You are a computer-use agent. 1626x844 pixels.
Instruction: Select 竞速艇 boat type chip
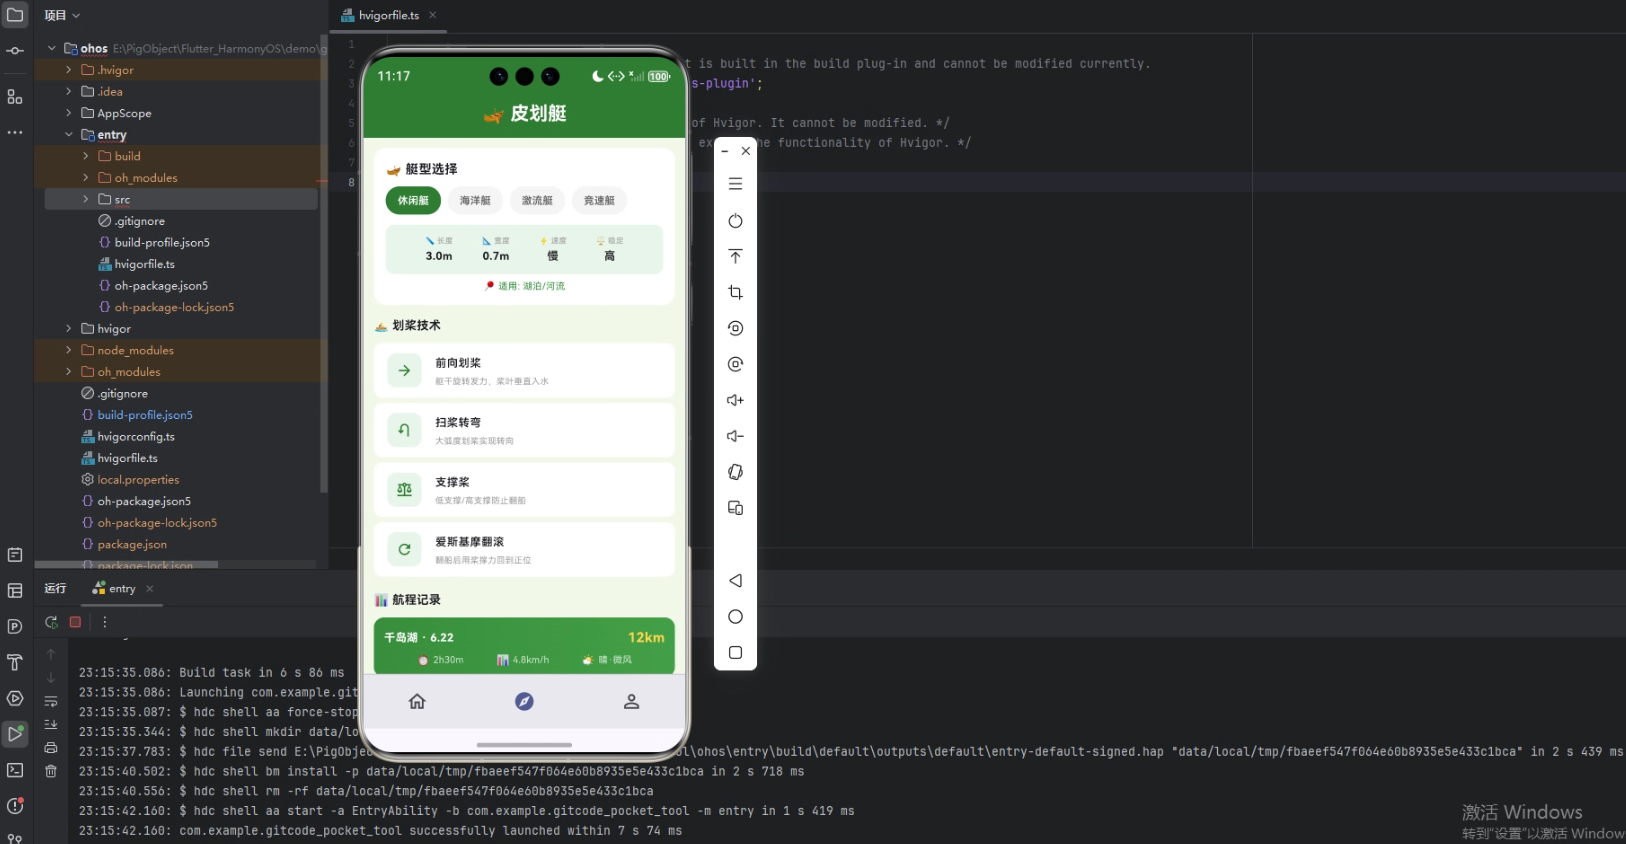[x=599, y=200]
